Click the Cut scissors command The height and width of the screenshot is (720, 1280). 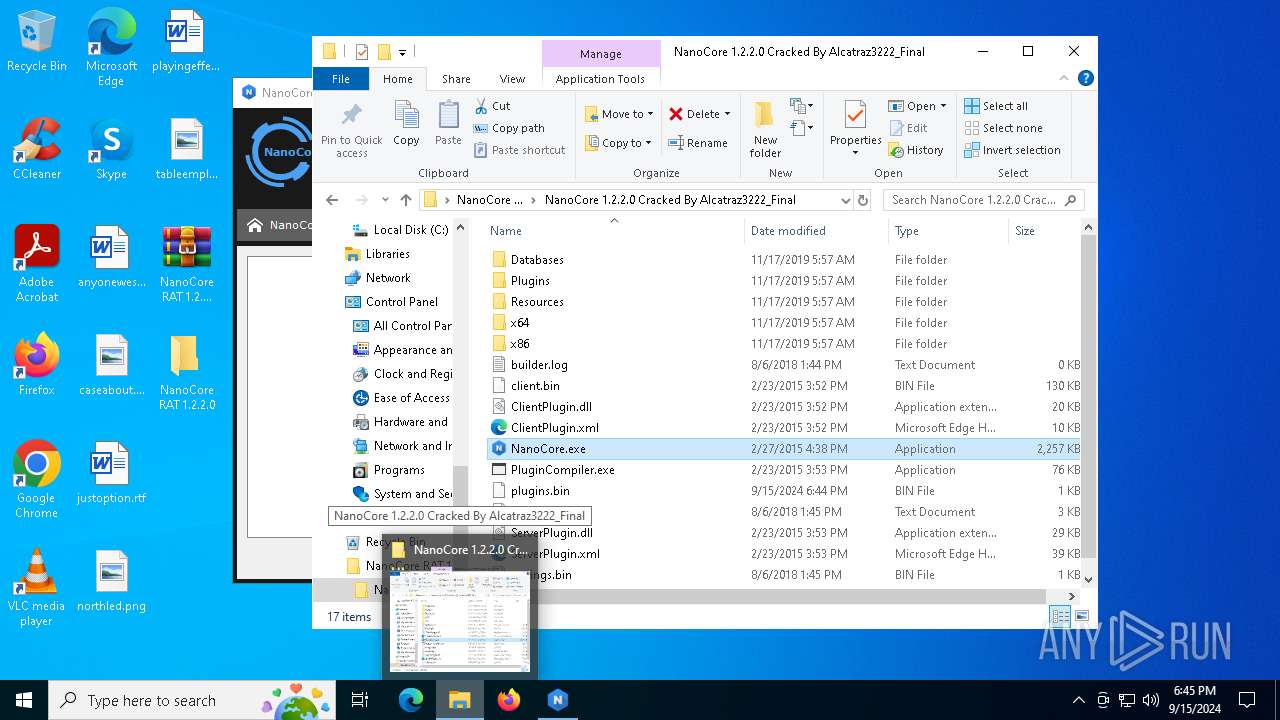(492, 106)
